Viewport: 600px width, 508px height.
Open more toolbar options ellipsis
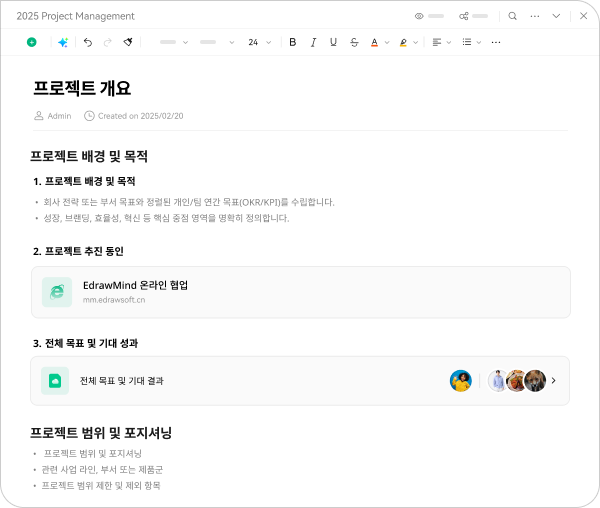pos(496,42)
